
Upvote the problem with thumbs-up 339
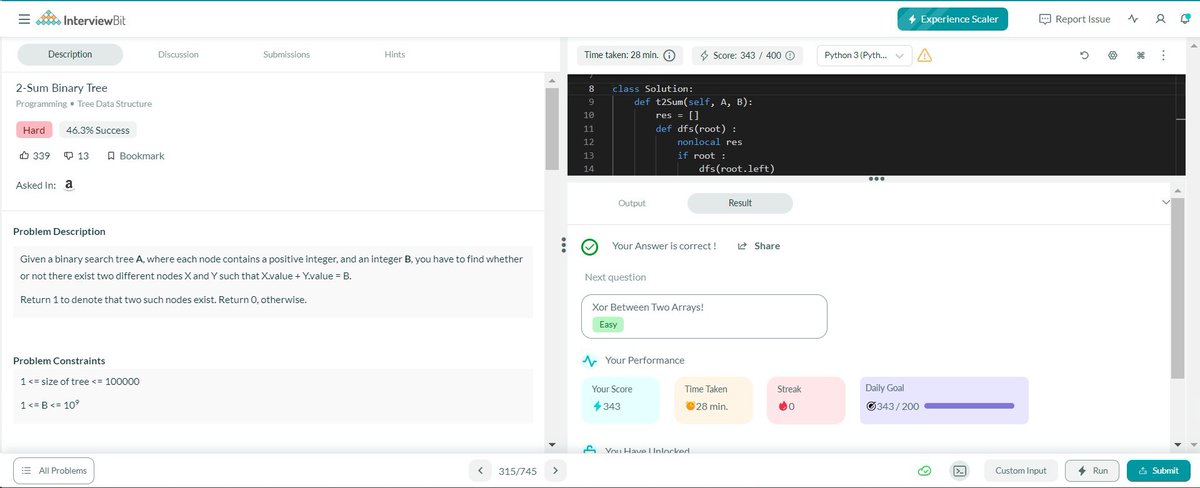tap(35, 156)
